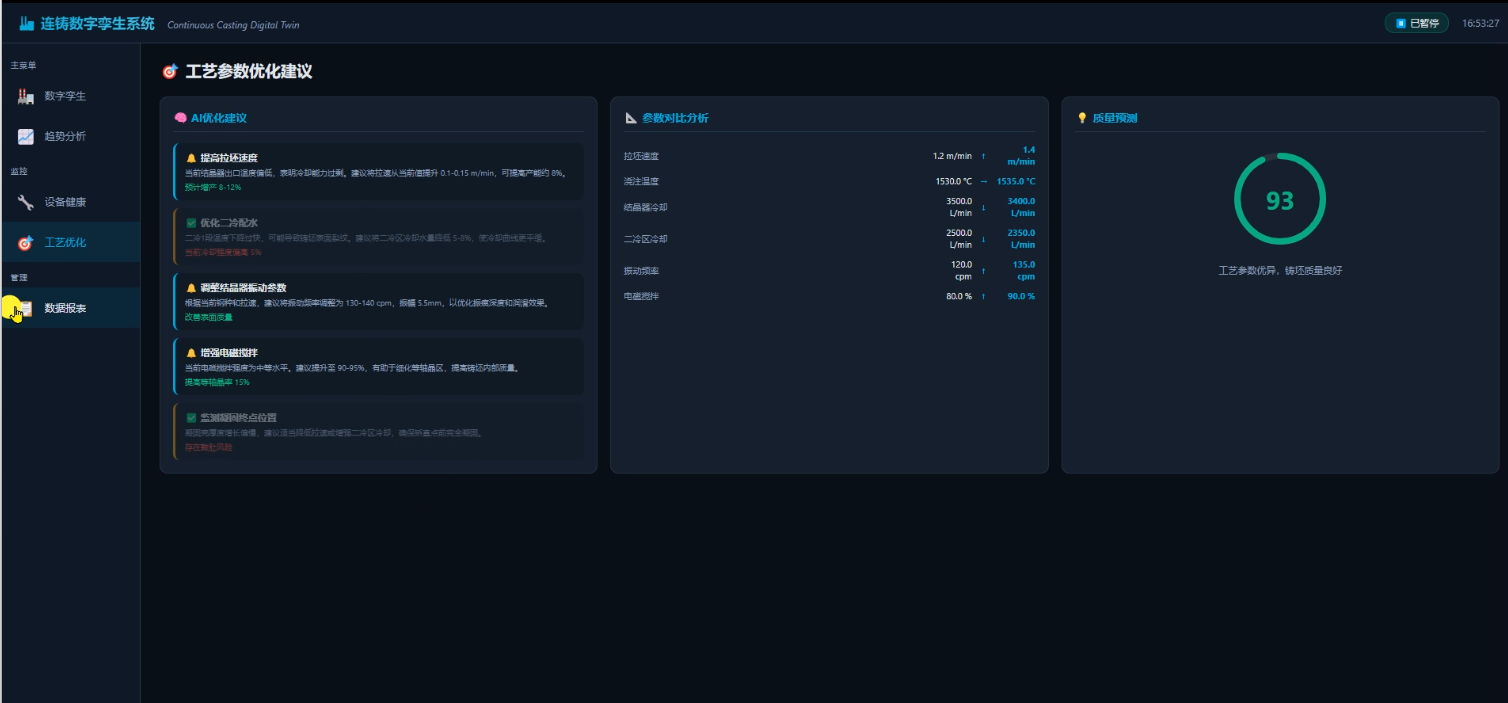Click the clock showing 16:53:27
1508x703 pixels.
click(x=1480, y=23)
